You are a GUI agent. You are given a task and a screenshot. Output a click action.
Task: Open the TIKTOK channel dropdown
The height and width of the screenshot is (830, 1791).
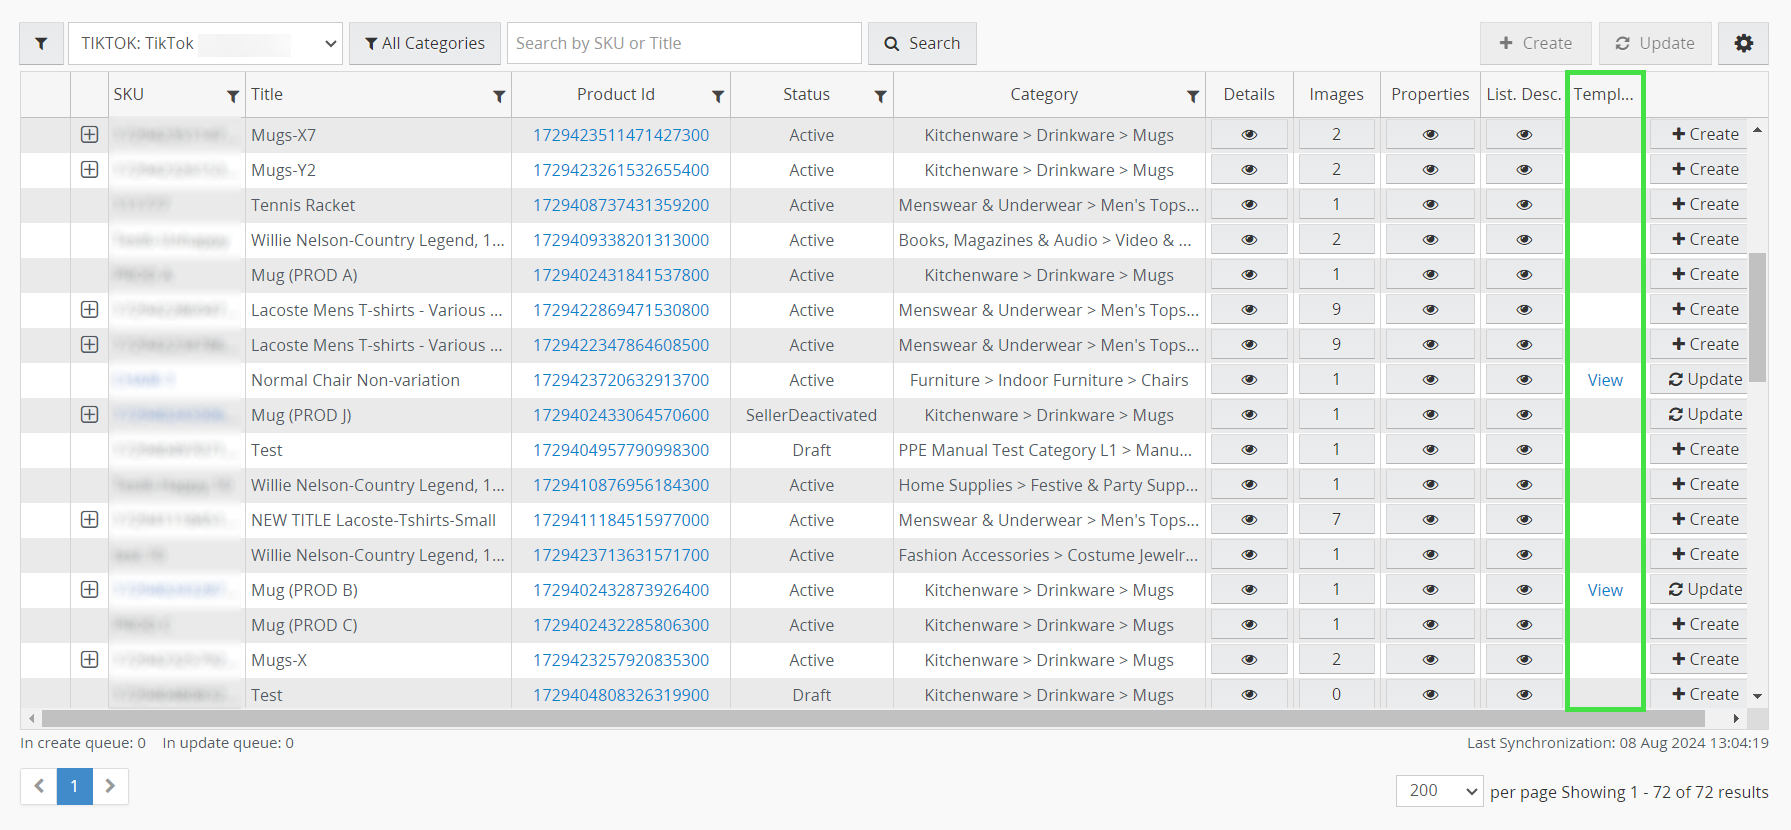pos(205,44)
